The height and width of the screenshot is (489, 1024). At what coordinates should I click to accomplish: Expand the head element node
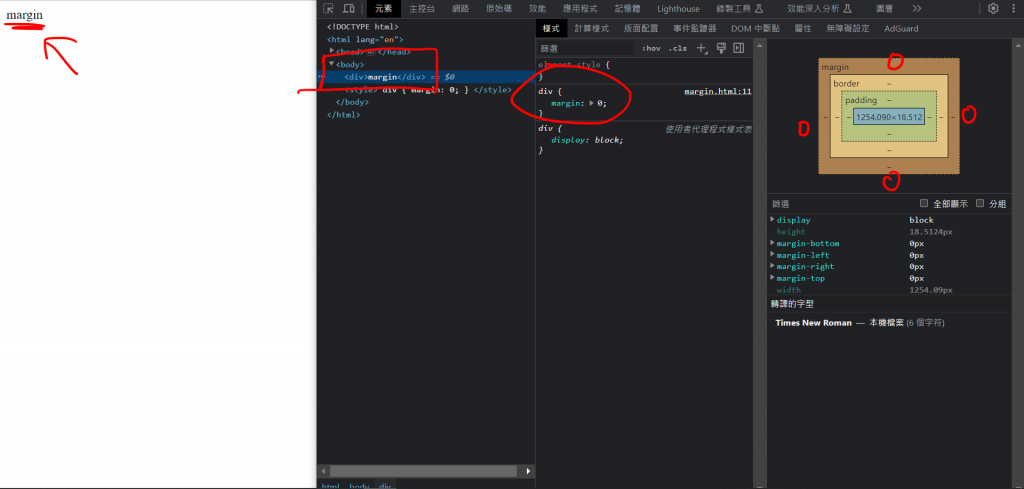[x=332, y=51]
